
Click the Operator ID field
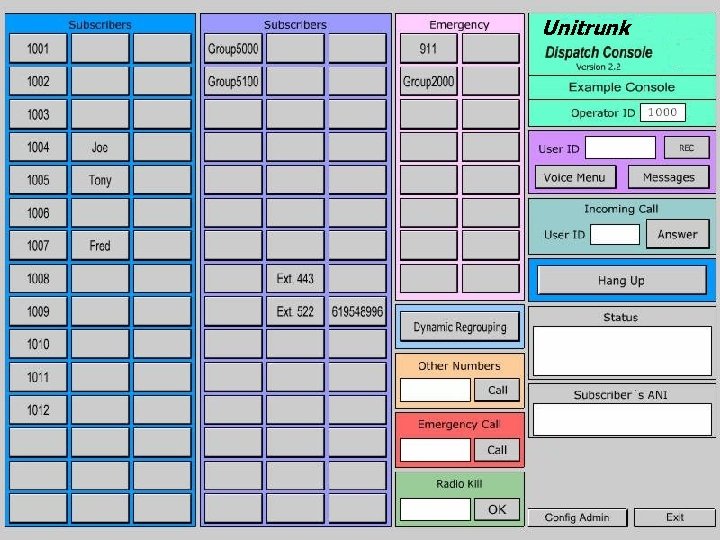tap(663, 112)
